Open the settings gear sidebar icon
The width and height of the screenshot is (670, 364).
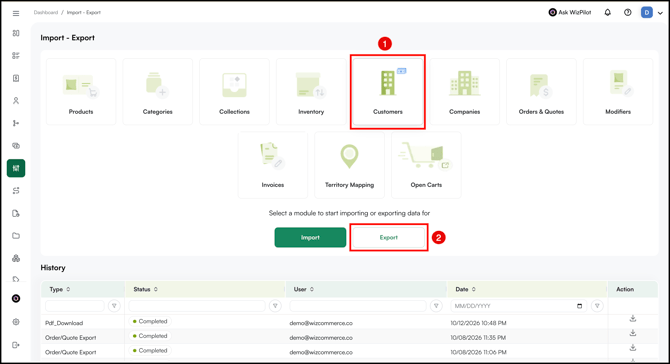pos(16,322)
